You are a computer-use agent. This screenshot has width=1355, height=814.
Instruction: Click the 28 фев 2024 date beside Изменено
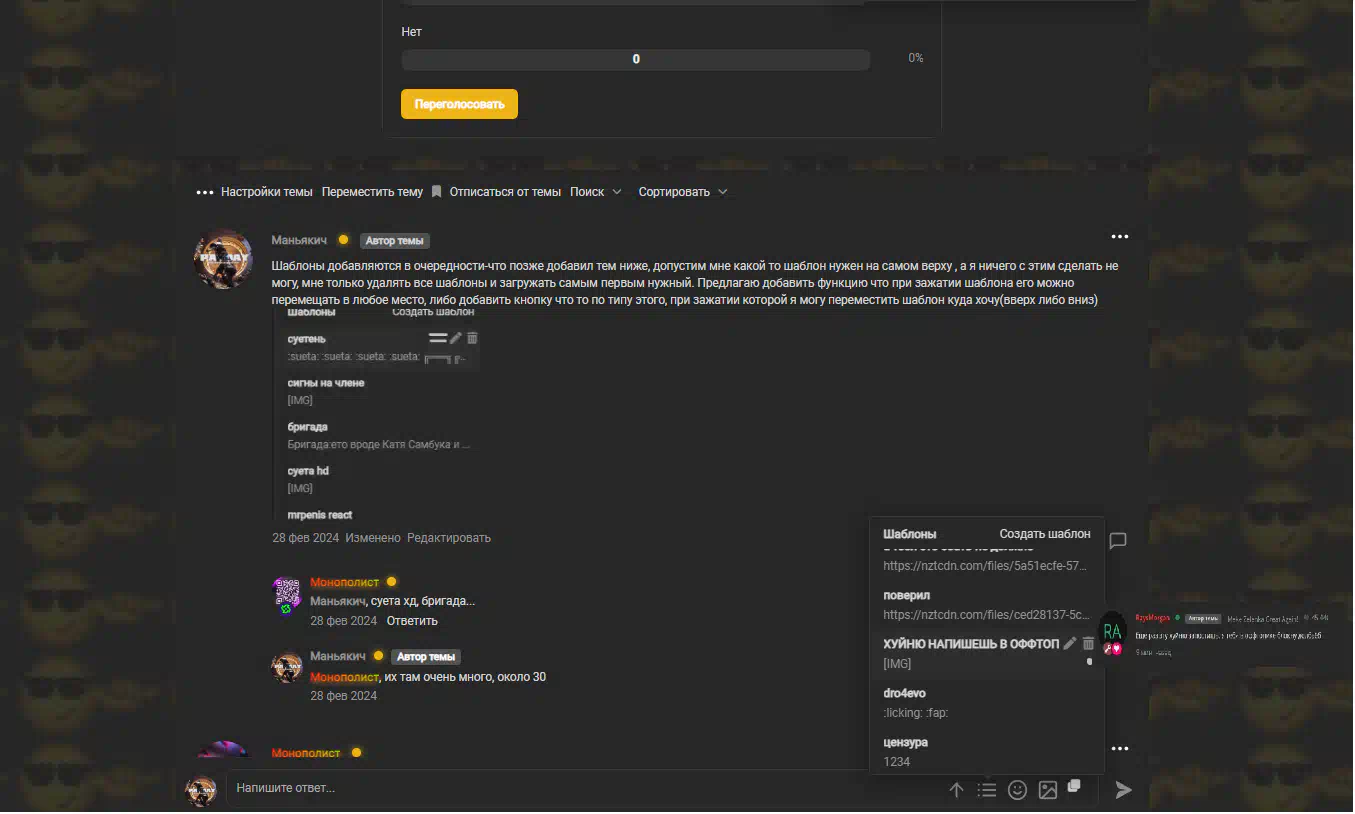[x=305, y=538]
